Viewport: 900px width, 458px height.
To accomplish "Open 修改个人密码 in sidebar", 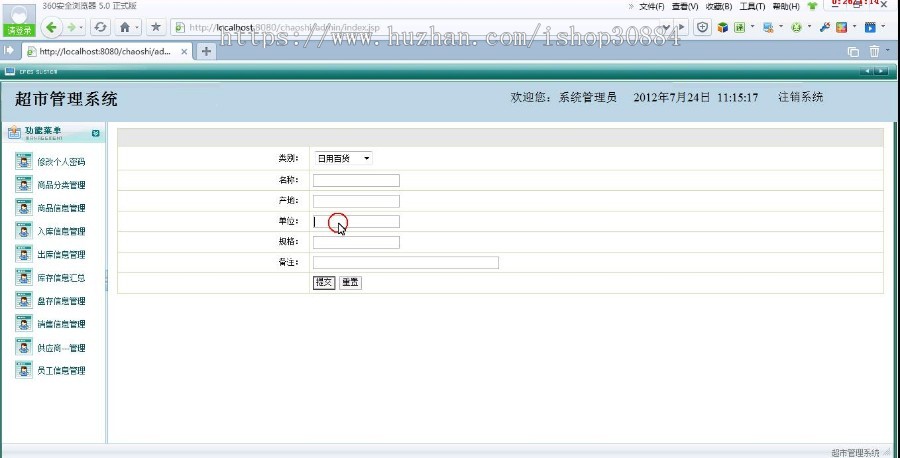I will pyautogui.click(x=61, y=162).
